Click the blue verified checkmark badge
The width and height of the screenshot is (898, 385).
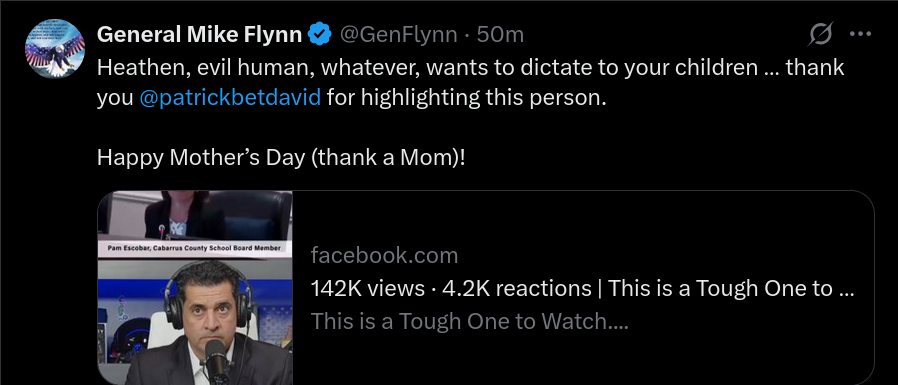[320, 35]
